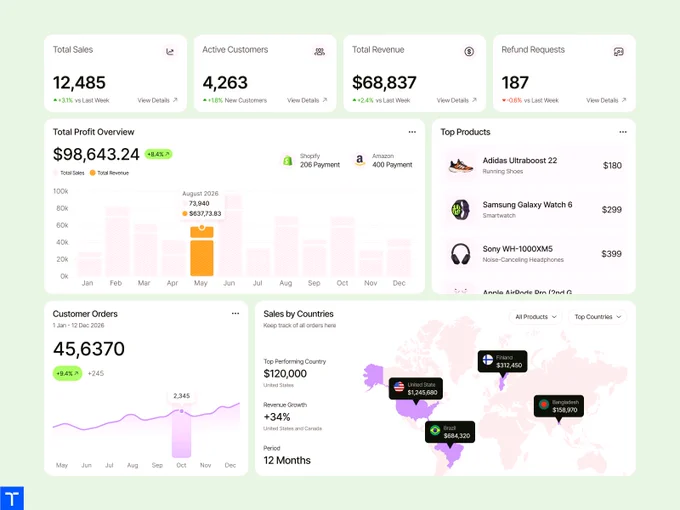
Task: Click the $98,643.24 total profit value
Action: 96,154
